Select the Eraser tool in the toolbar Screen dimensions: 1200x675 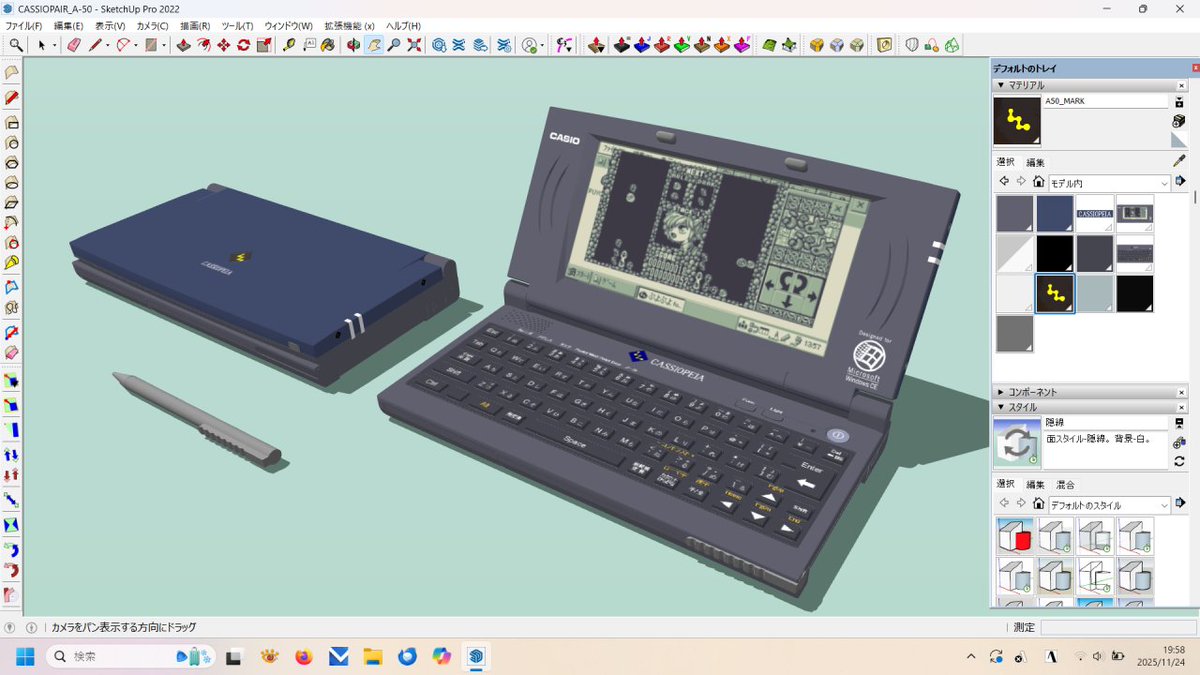(74, 45)
